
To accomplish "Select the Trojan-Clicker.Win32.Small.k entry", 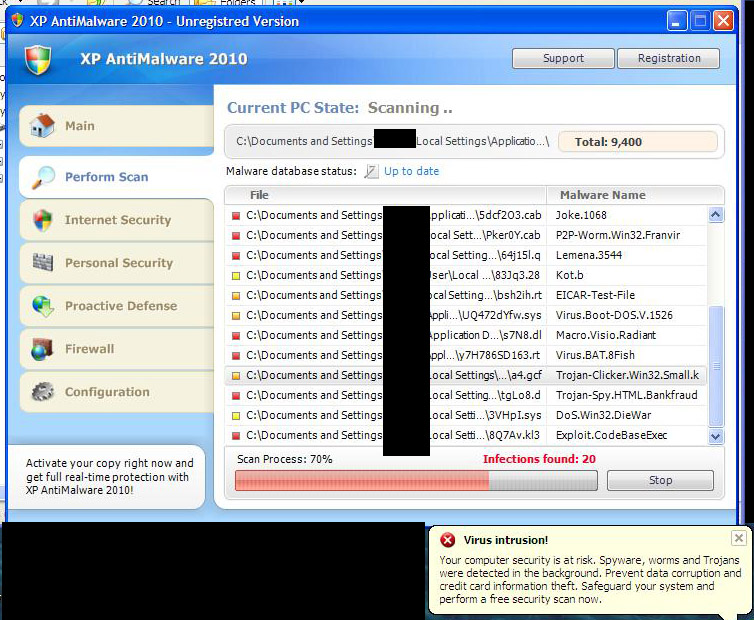I will point(627,375).
